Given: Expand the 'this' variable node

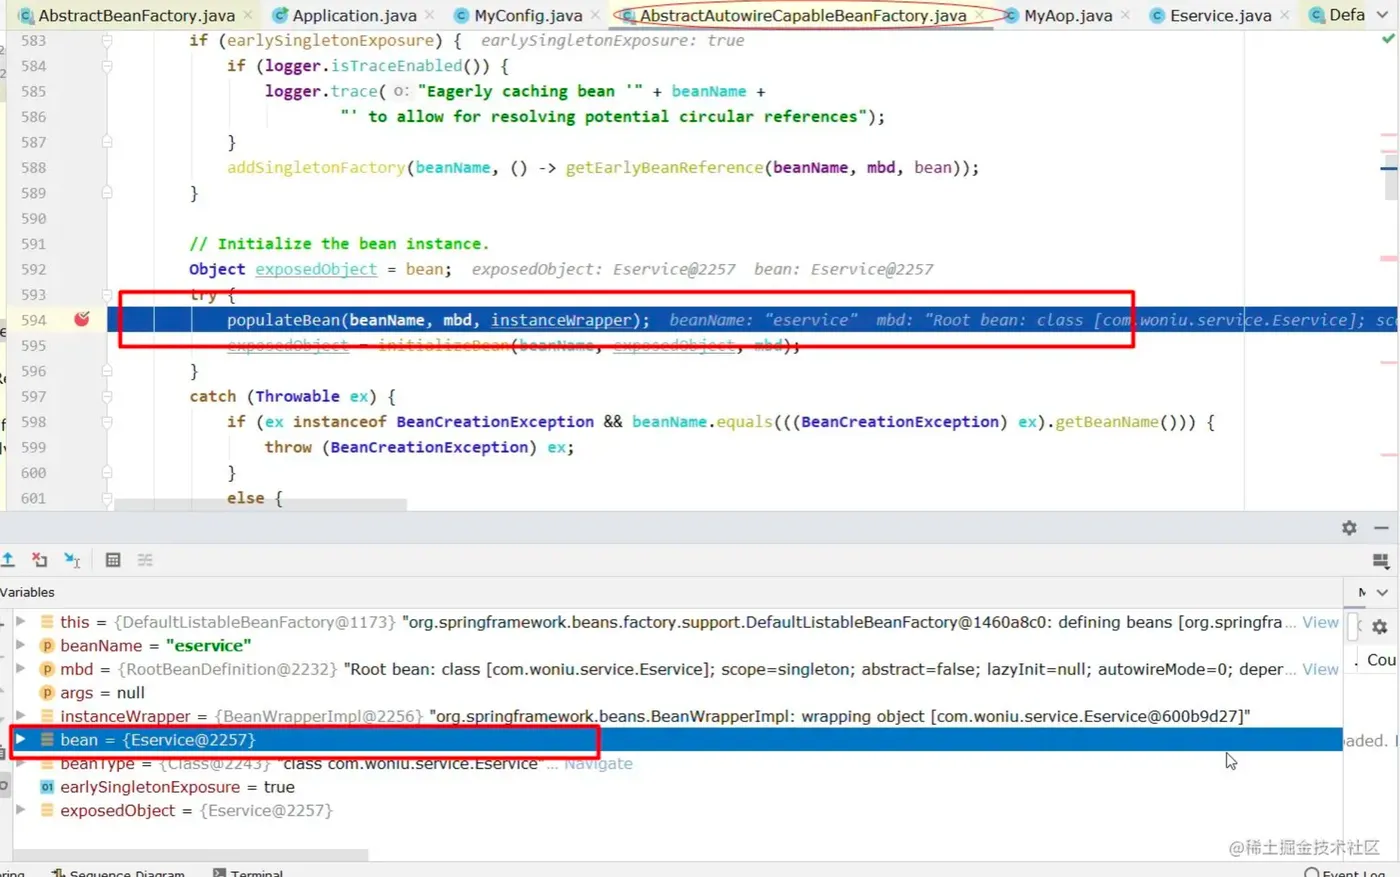Looking at the screenshot, I should coord(20,622).
